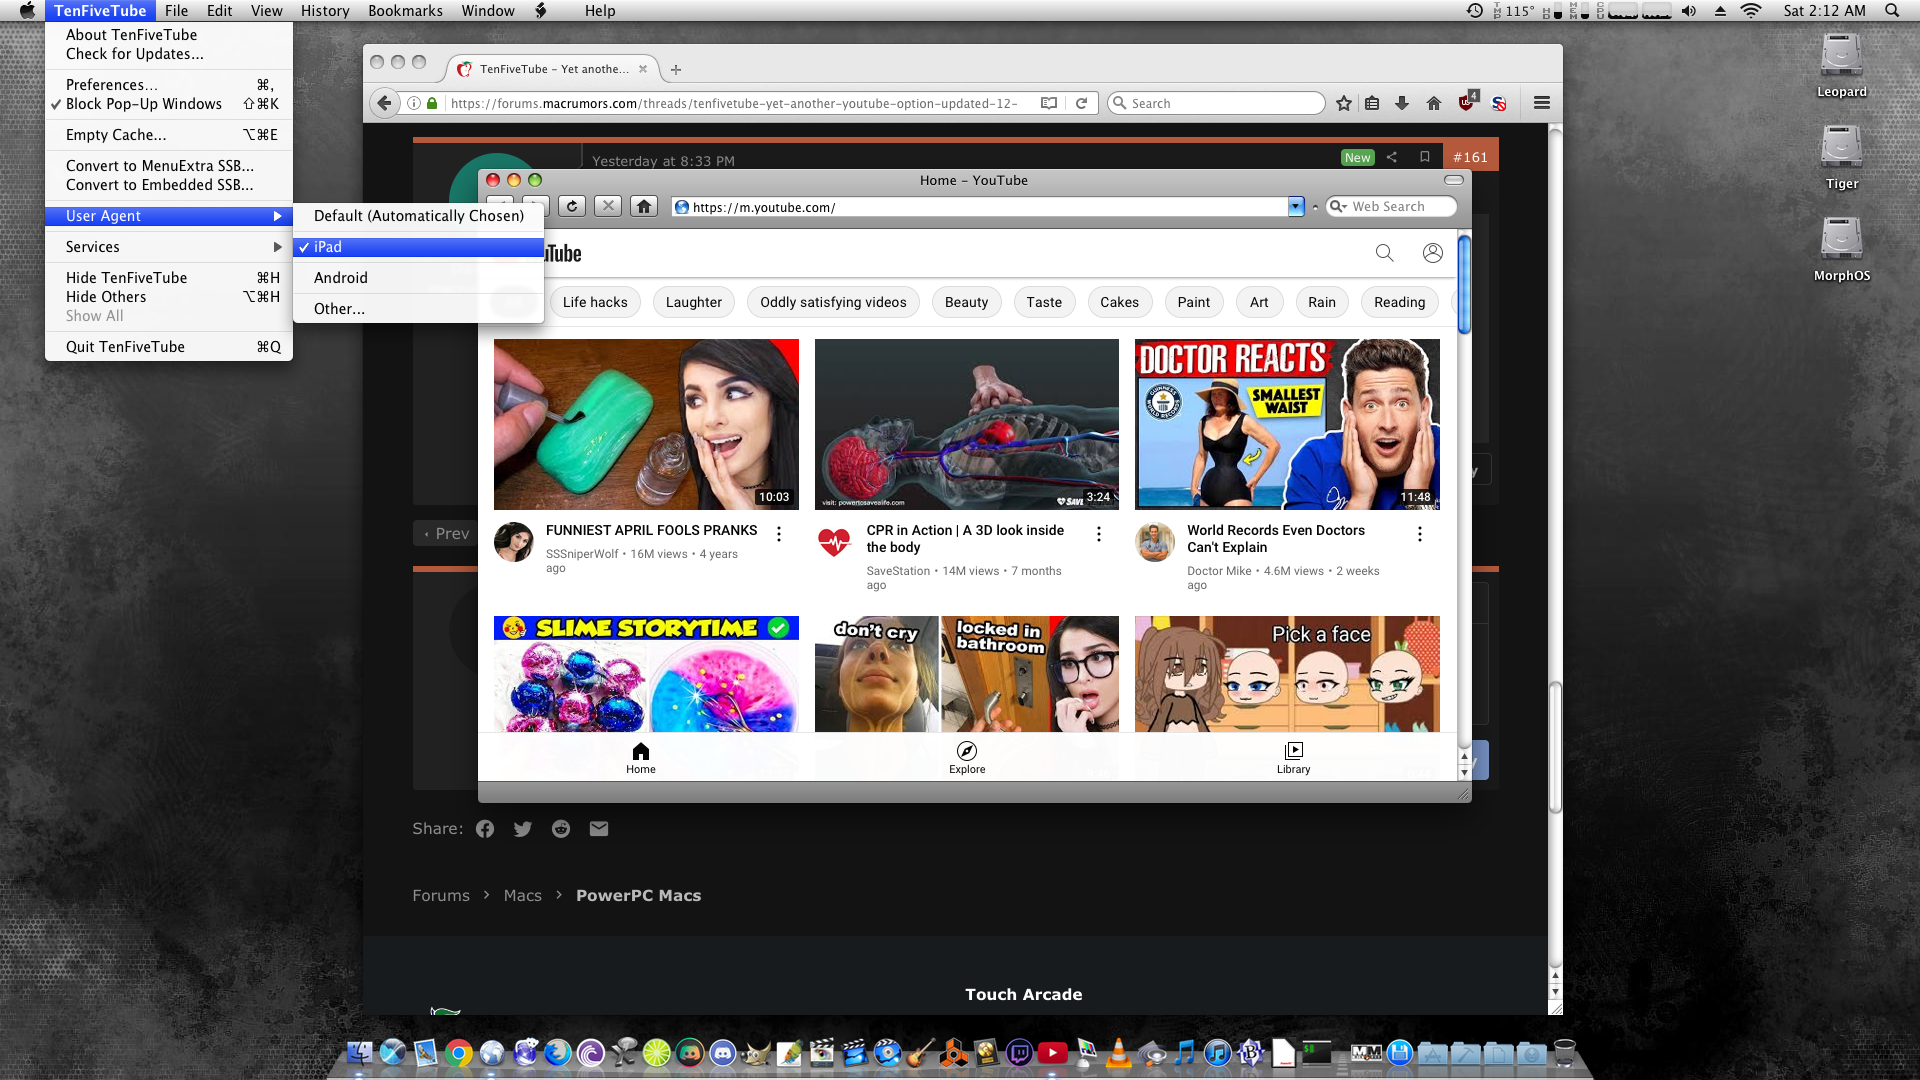Click Firefox back arrow button
The width and height of the screenshot is (1920, 1080).
point(384,103)
